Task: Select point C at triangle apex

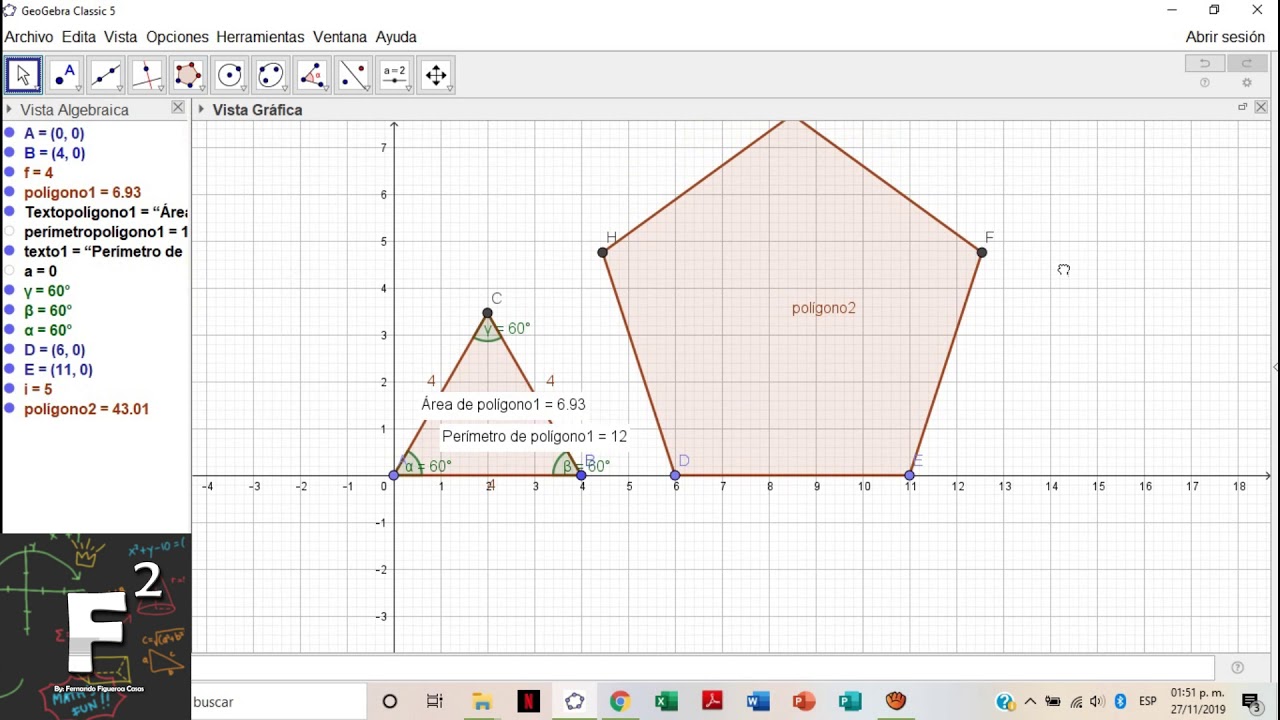Action: (x=487, y=313)
